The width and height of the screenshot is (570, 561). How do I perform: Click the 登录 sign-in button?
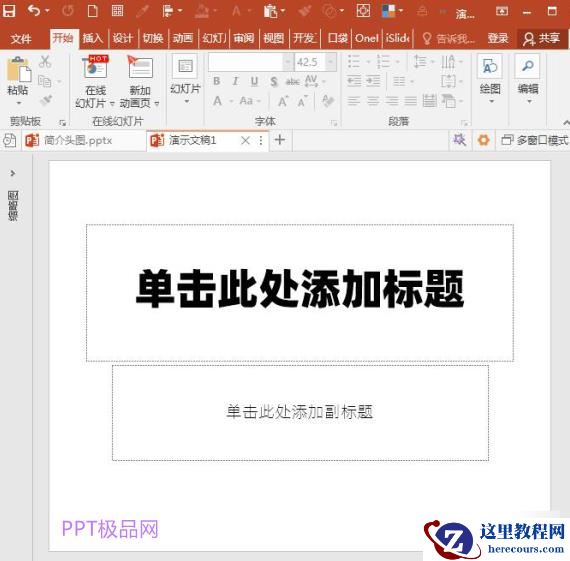pyautogui.click(x=498, y=38)
